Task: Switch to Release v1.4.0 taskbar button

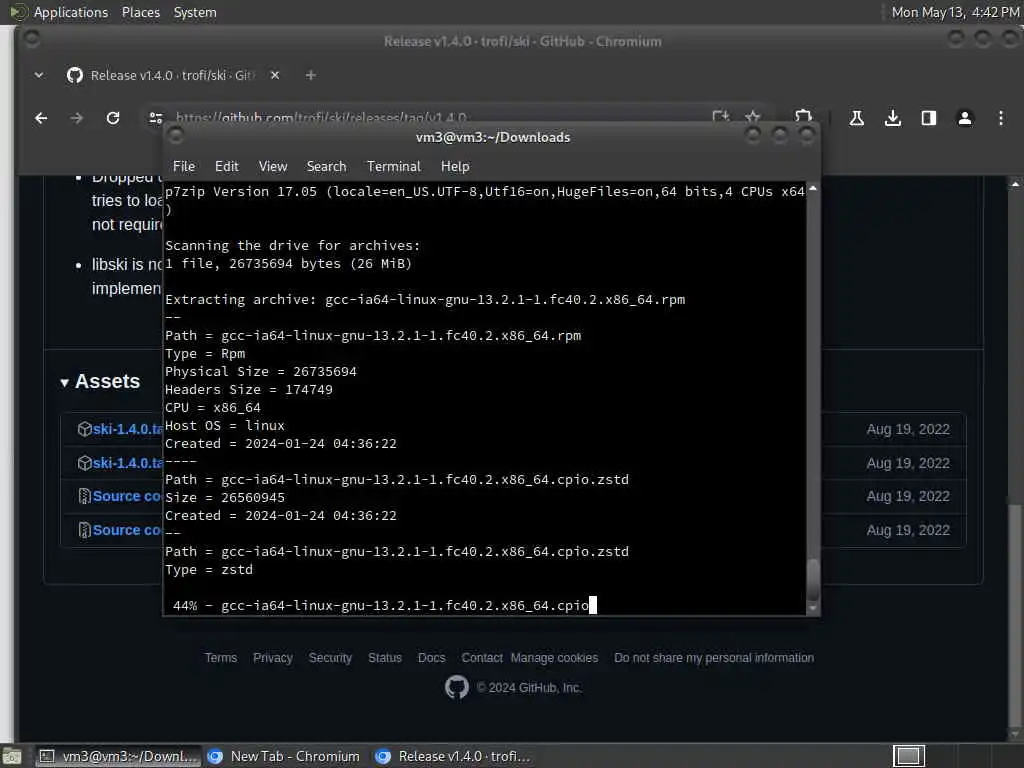Action: 454,756
